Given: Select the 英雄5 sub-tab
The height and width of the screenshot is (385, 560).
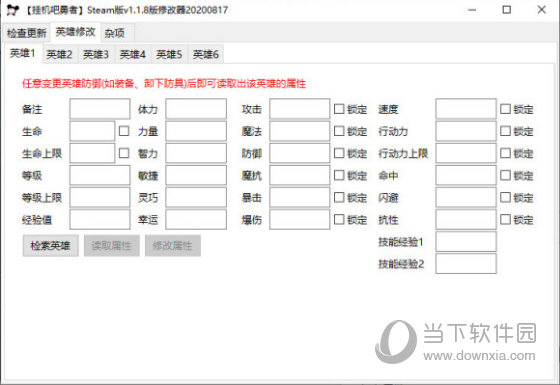Looking at the screenshot, I should pyautogui.click(x=169, y=54).
